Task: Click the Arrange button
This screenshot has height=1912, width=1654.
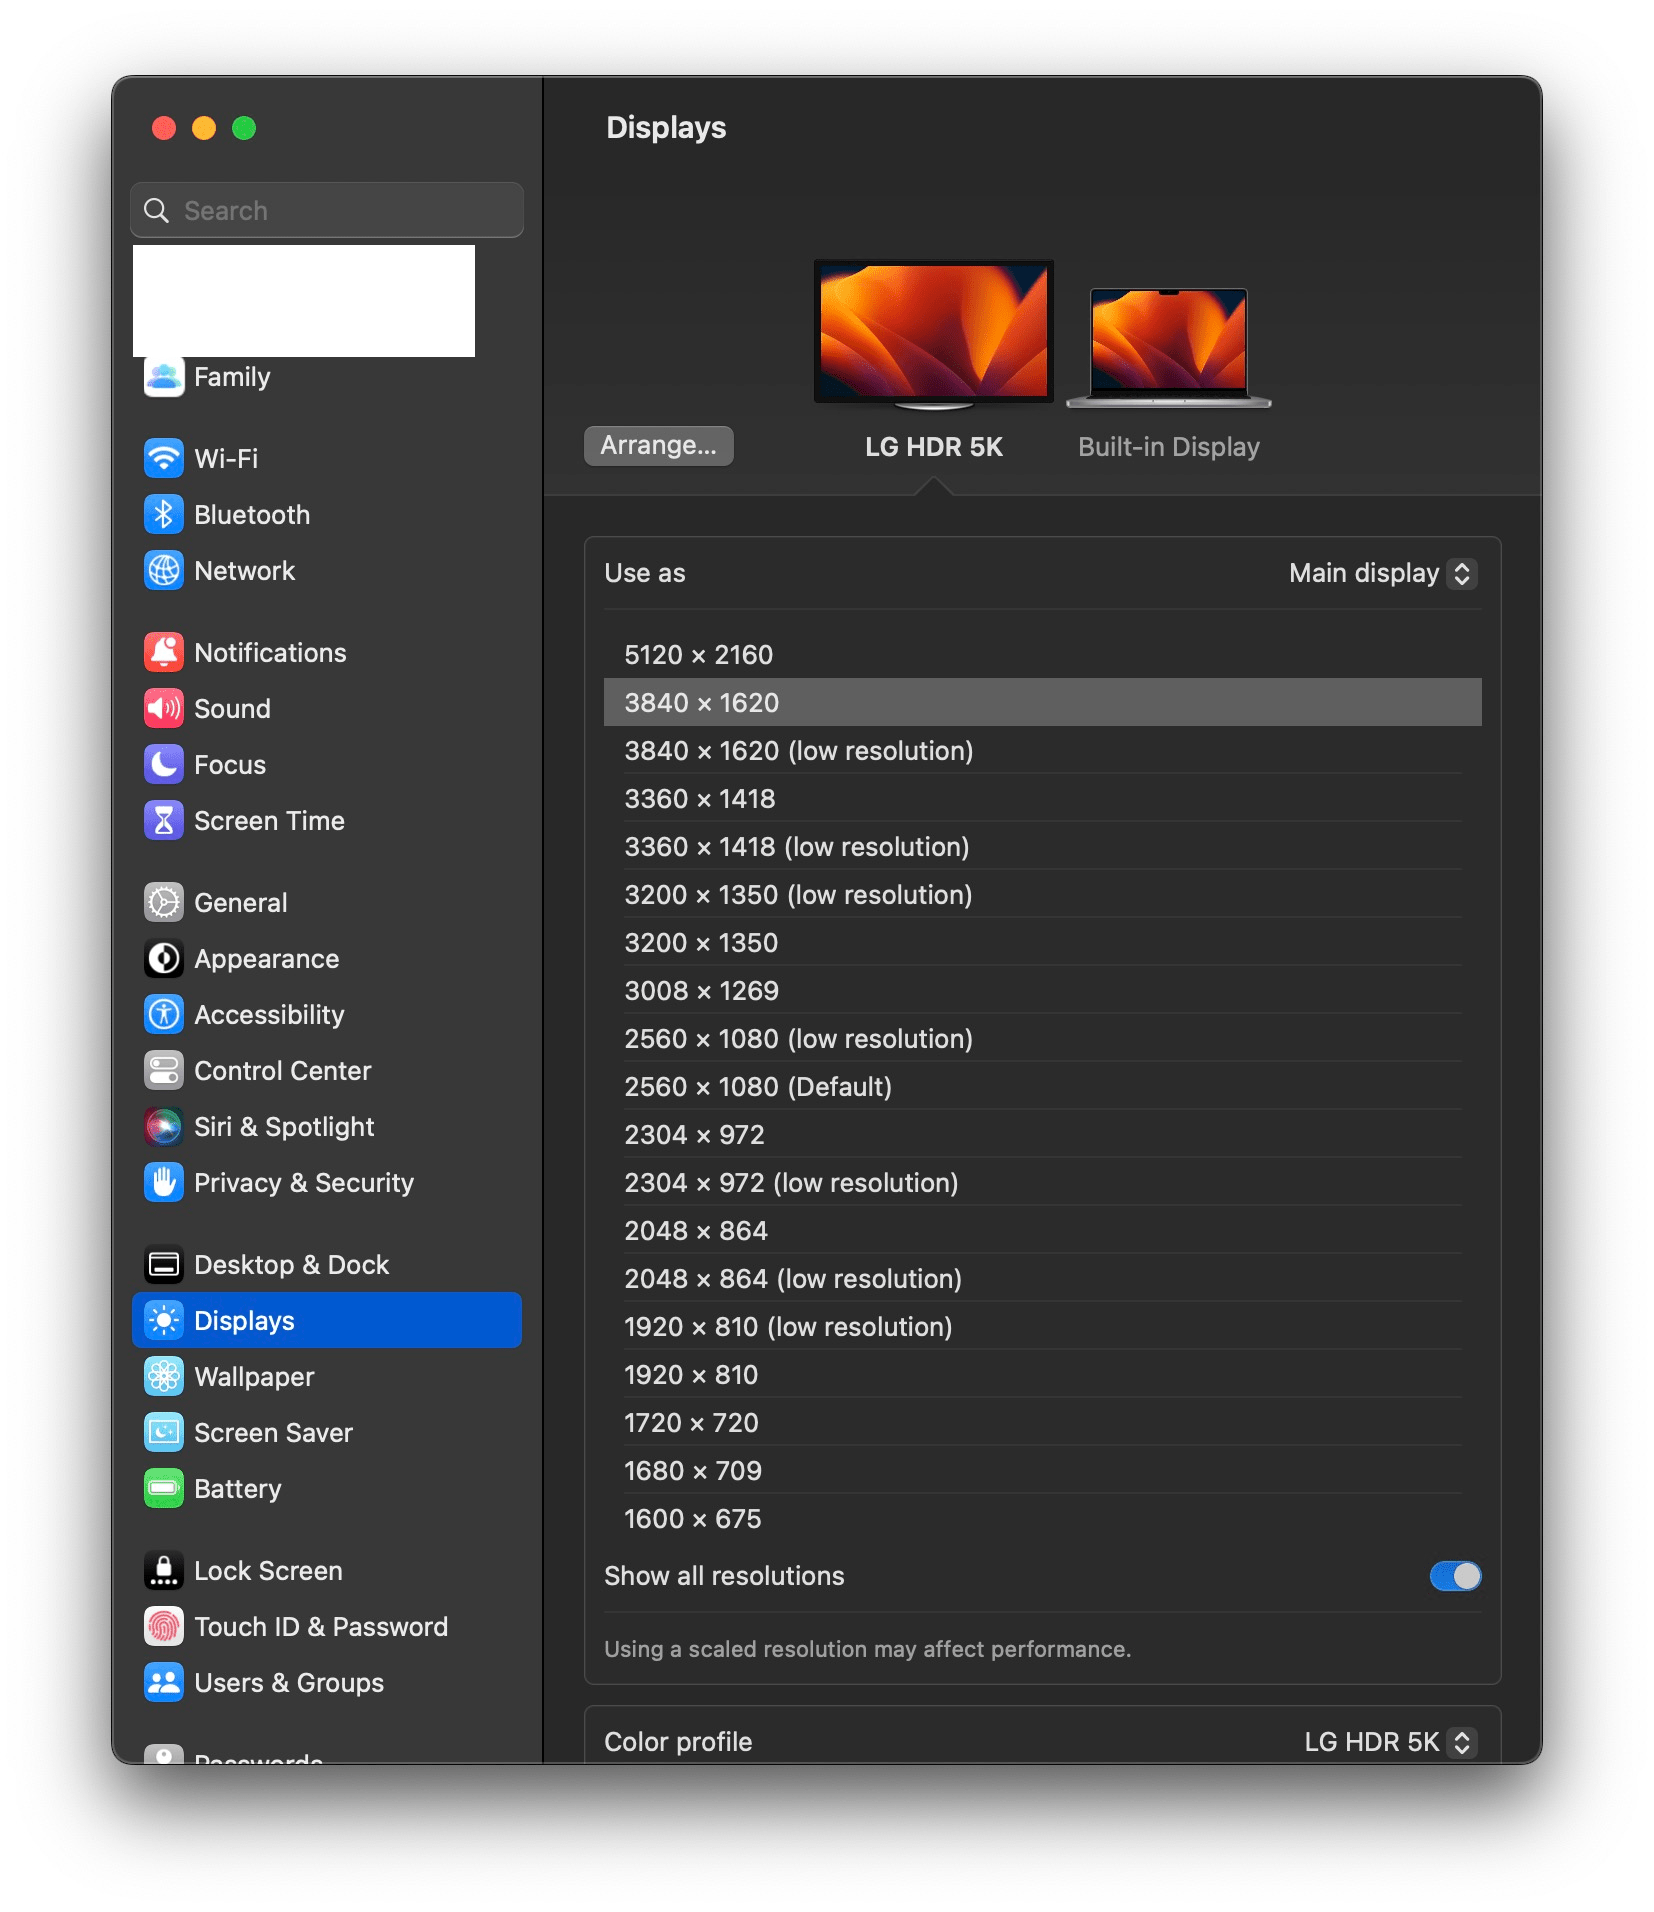Action: point(658,446)
